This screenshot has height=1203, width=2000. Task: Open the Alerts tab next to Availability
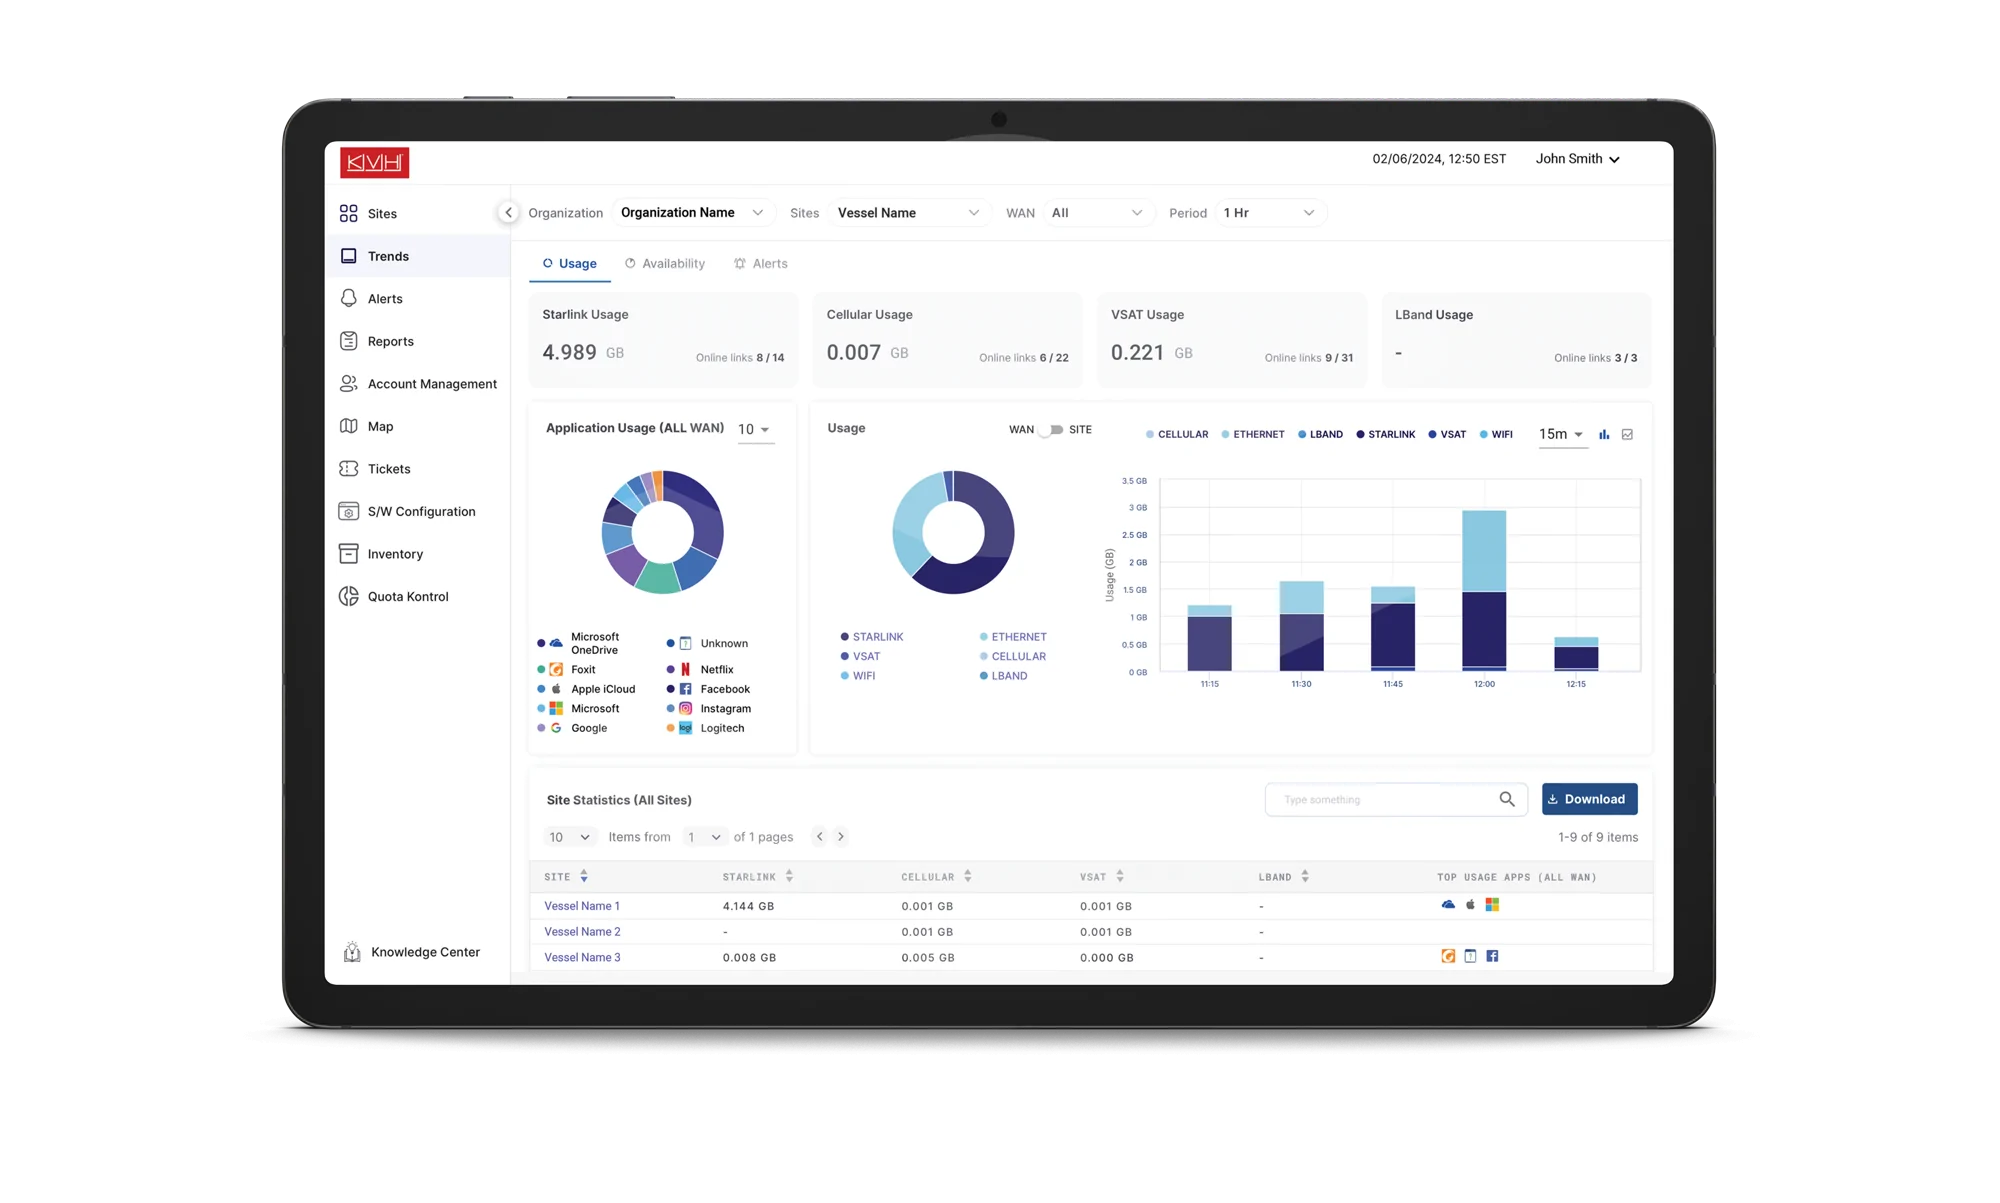click(761, 263)
